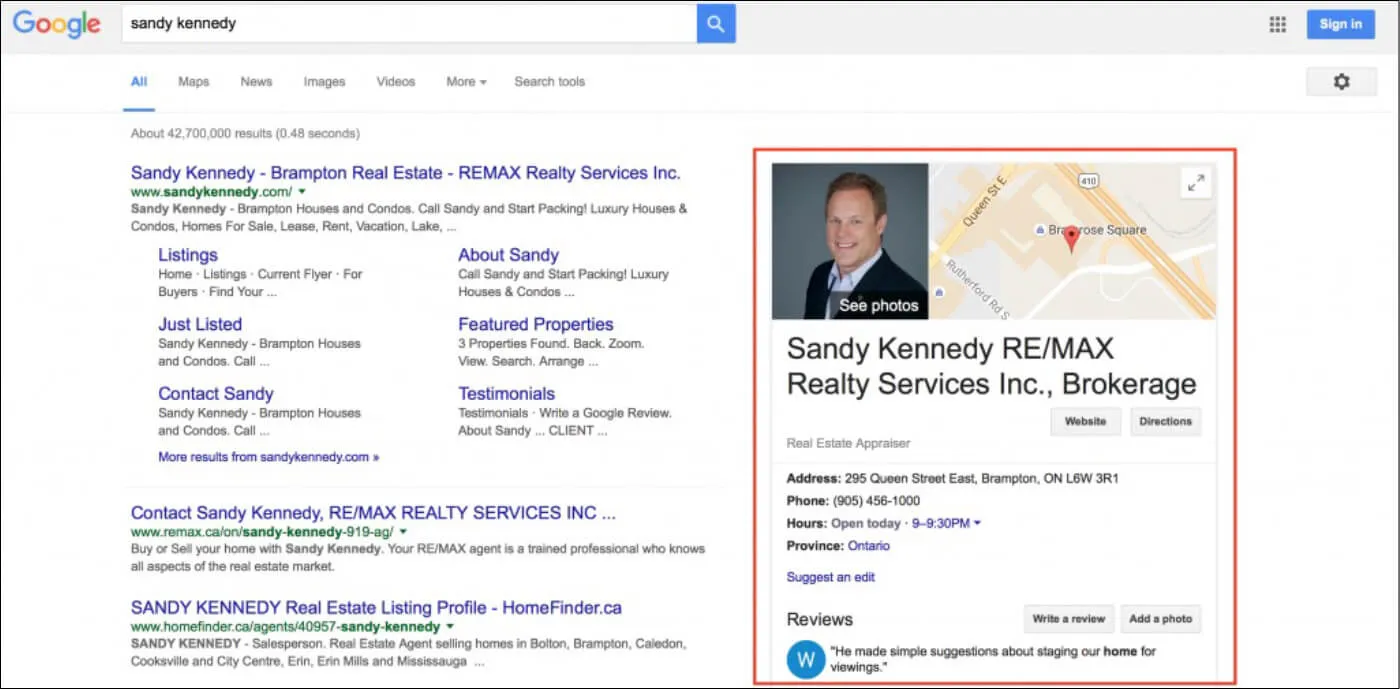Open Search tools

549,82
